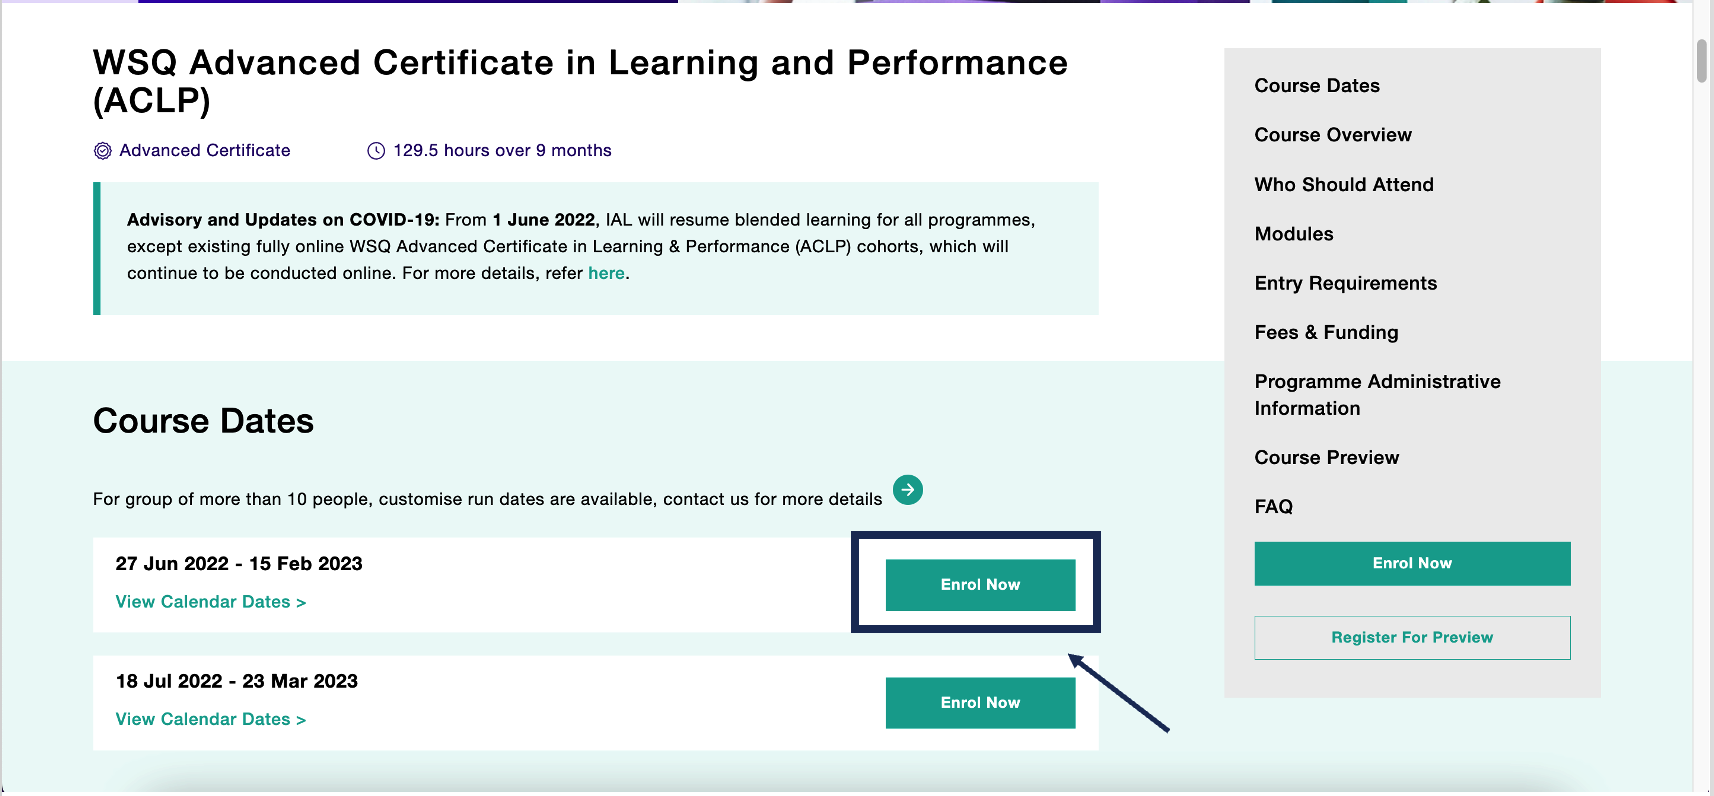Open FAQ in side navigation

pos(1274,507)
